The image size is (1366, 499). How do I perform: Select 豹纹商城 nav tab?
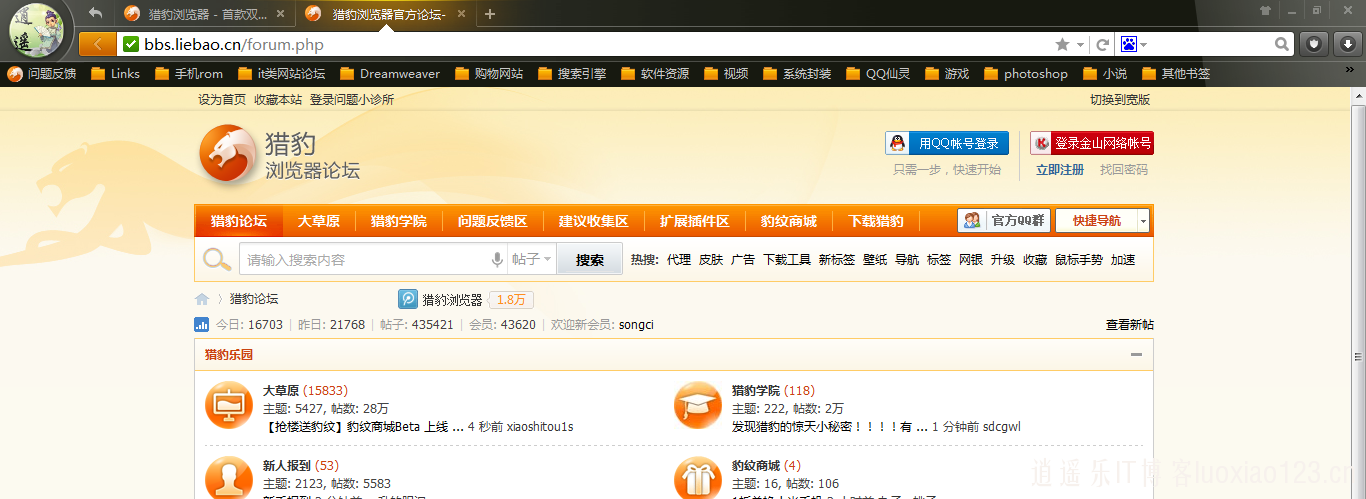click(x=789, y=221)
